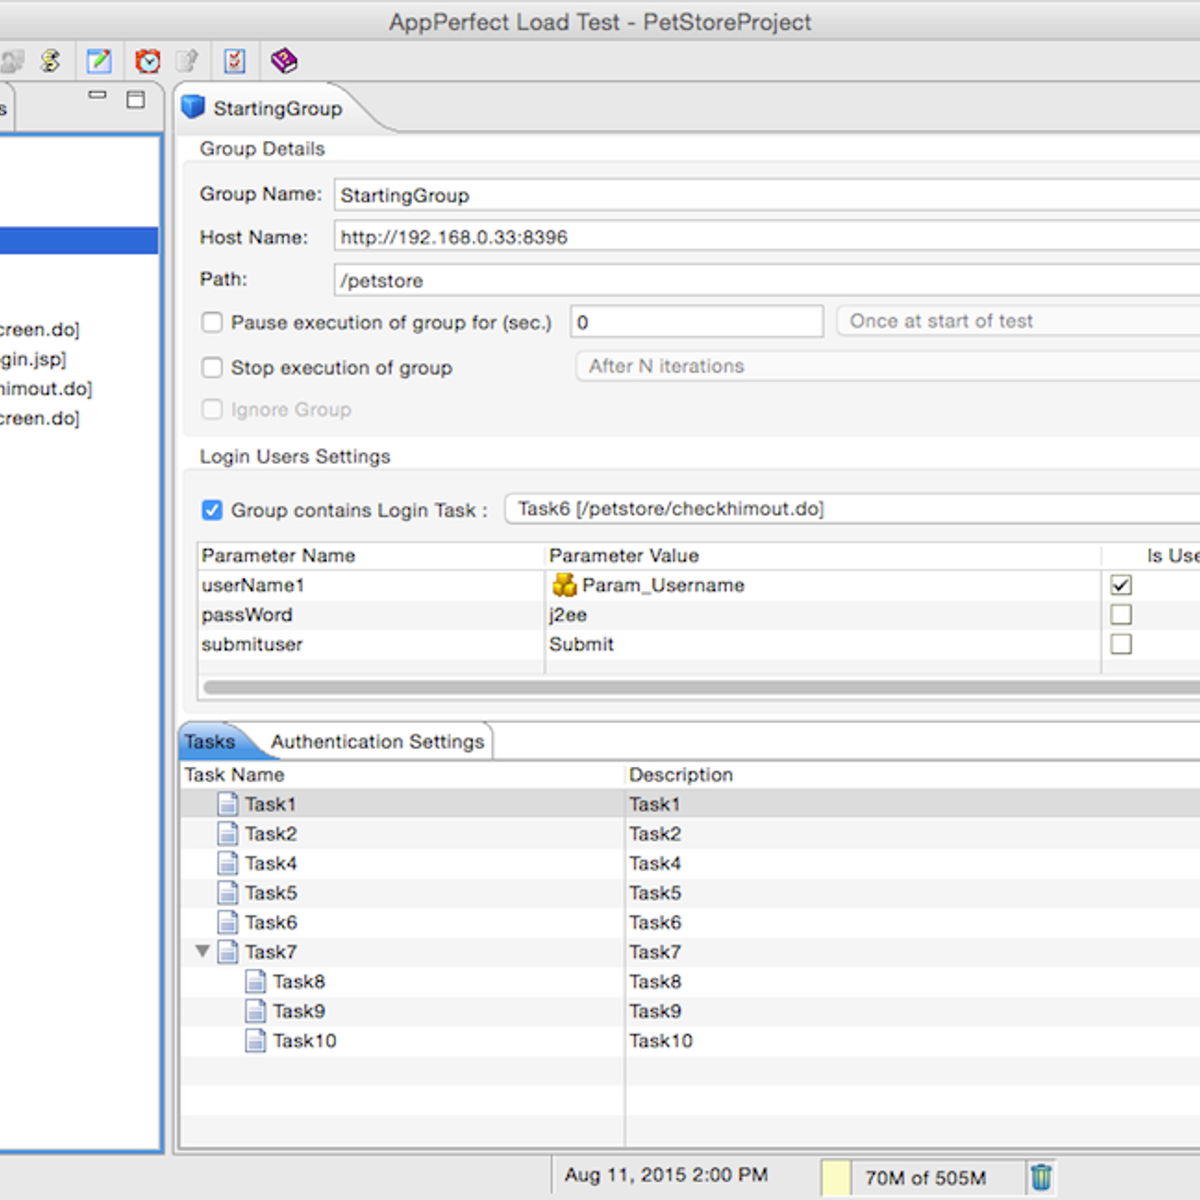Image resolution: width=1200 pixels, height=1200 pixels.
Task: Enable Stop execution of group checkbox
Action: pos(212,367)
